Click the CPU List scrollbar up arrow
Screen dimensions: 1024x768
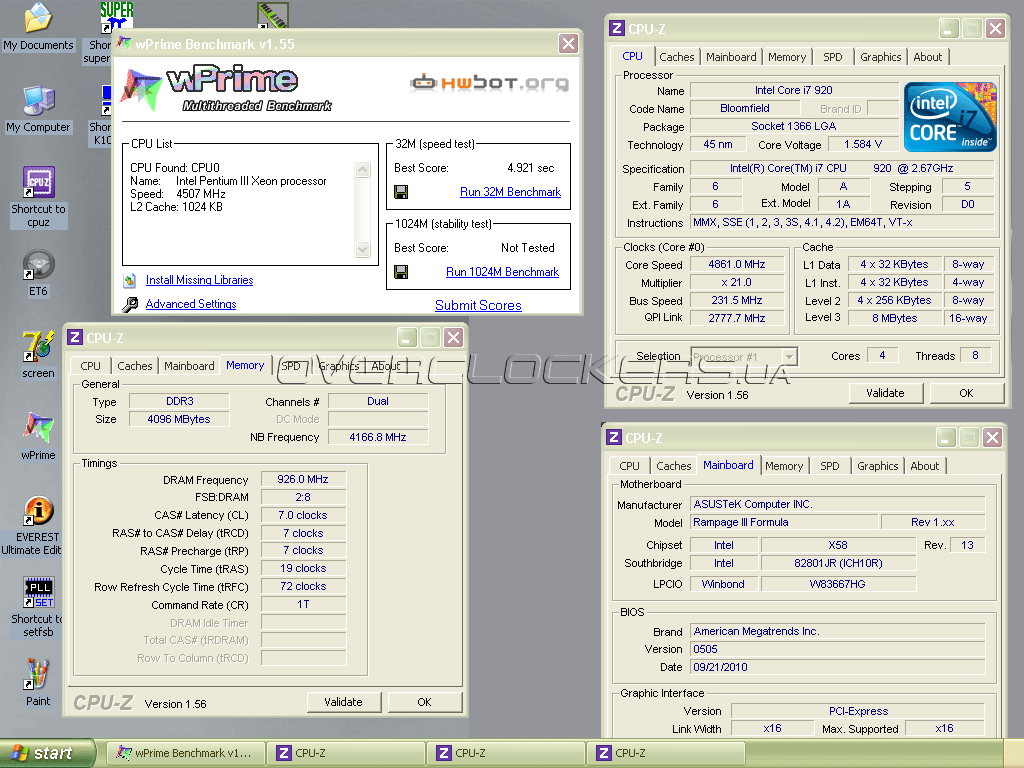pyautogui.click(x=362, y=169)
